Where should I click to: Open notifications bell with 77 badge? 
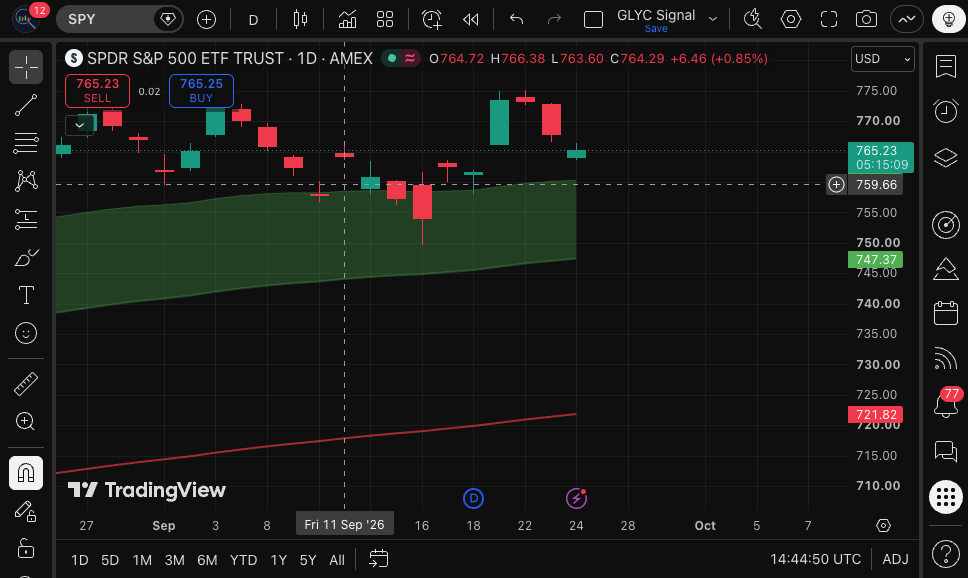pyautogui.click(x=946, y=405)
